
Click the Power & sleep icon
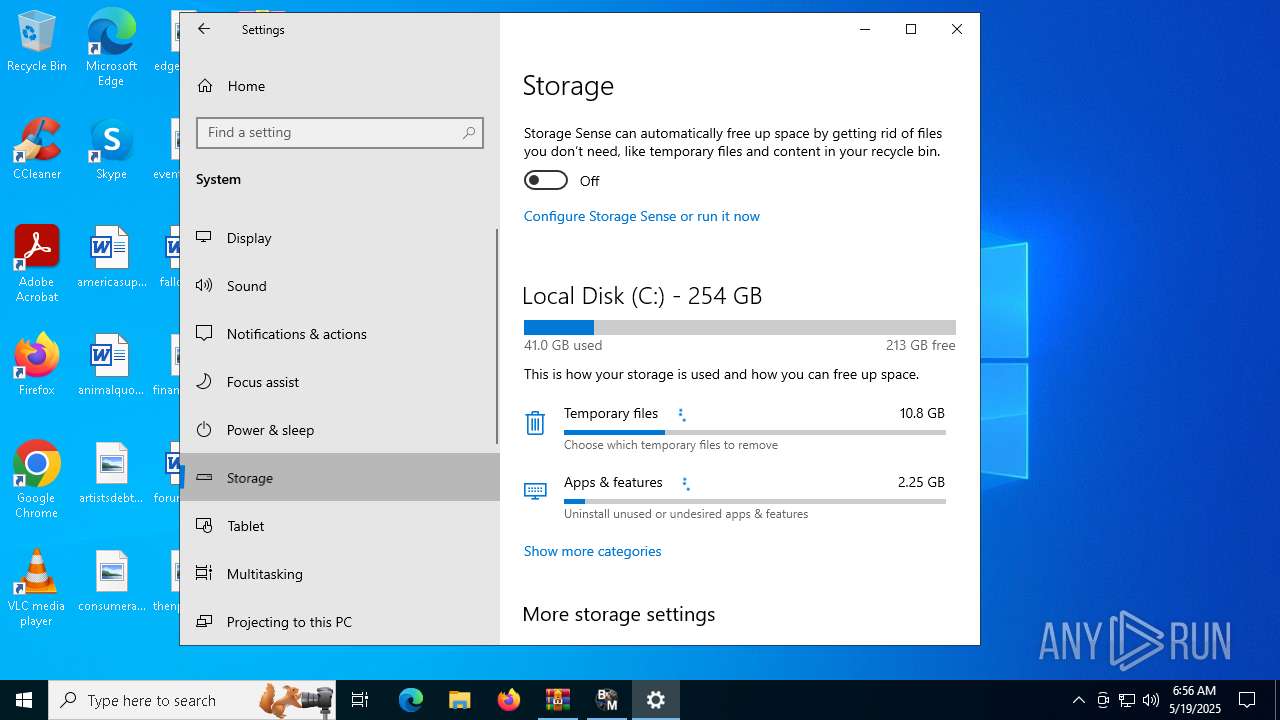(x=204, y=429)
